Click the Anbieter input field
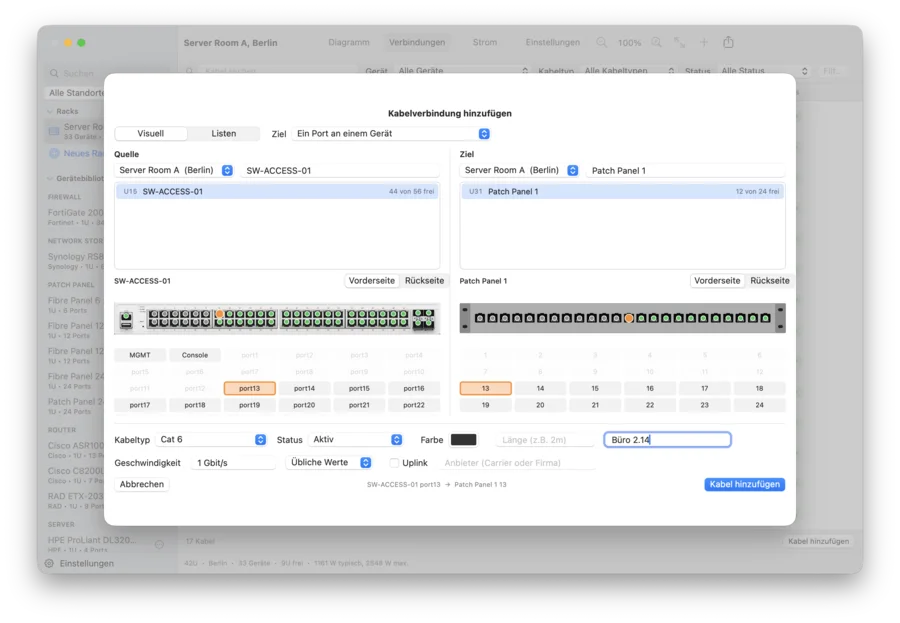This screenshot has width=900, height=623. 518,463
